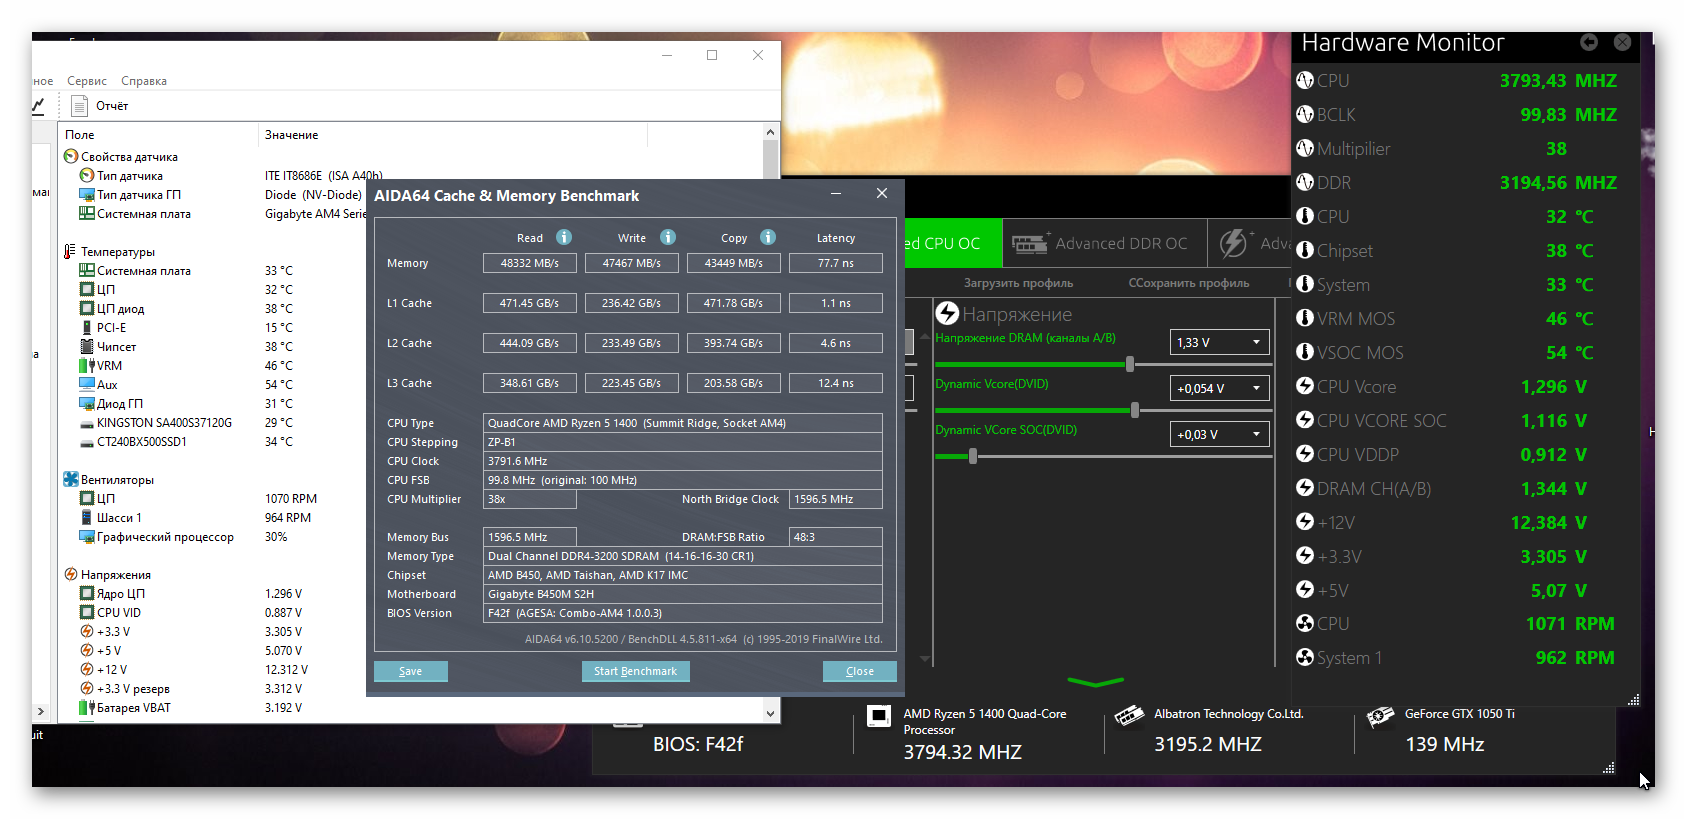Click the info icon next to Copy
Image resolution: width=1687 pixels, height=819 pixels.
click(x=768, y=237)
